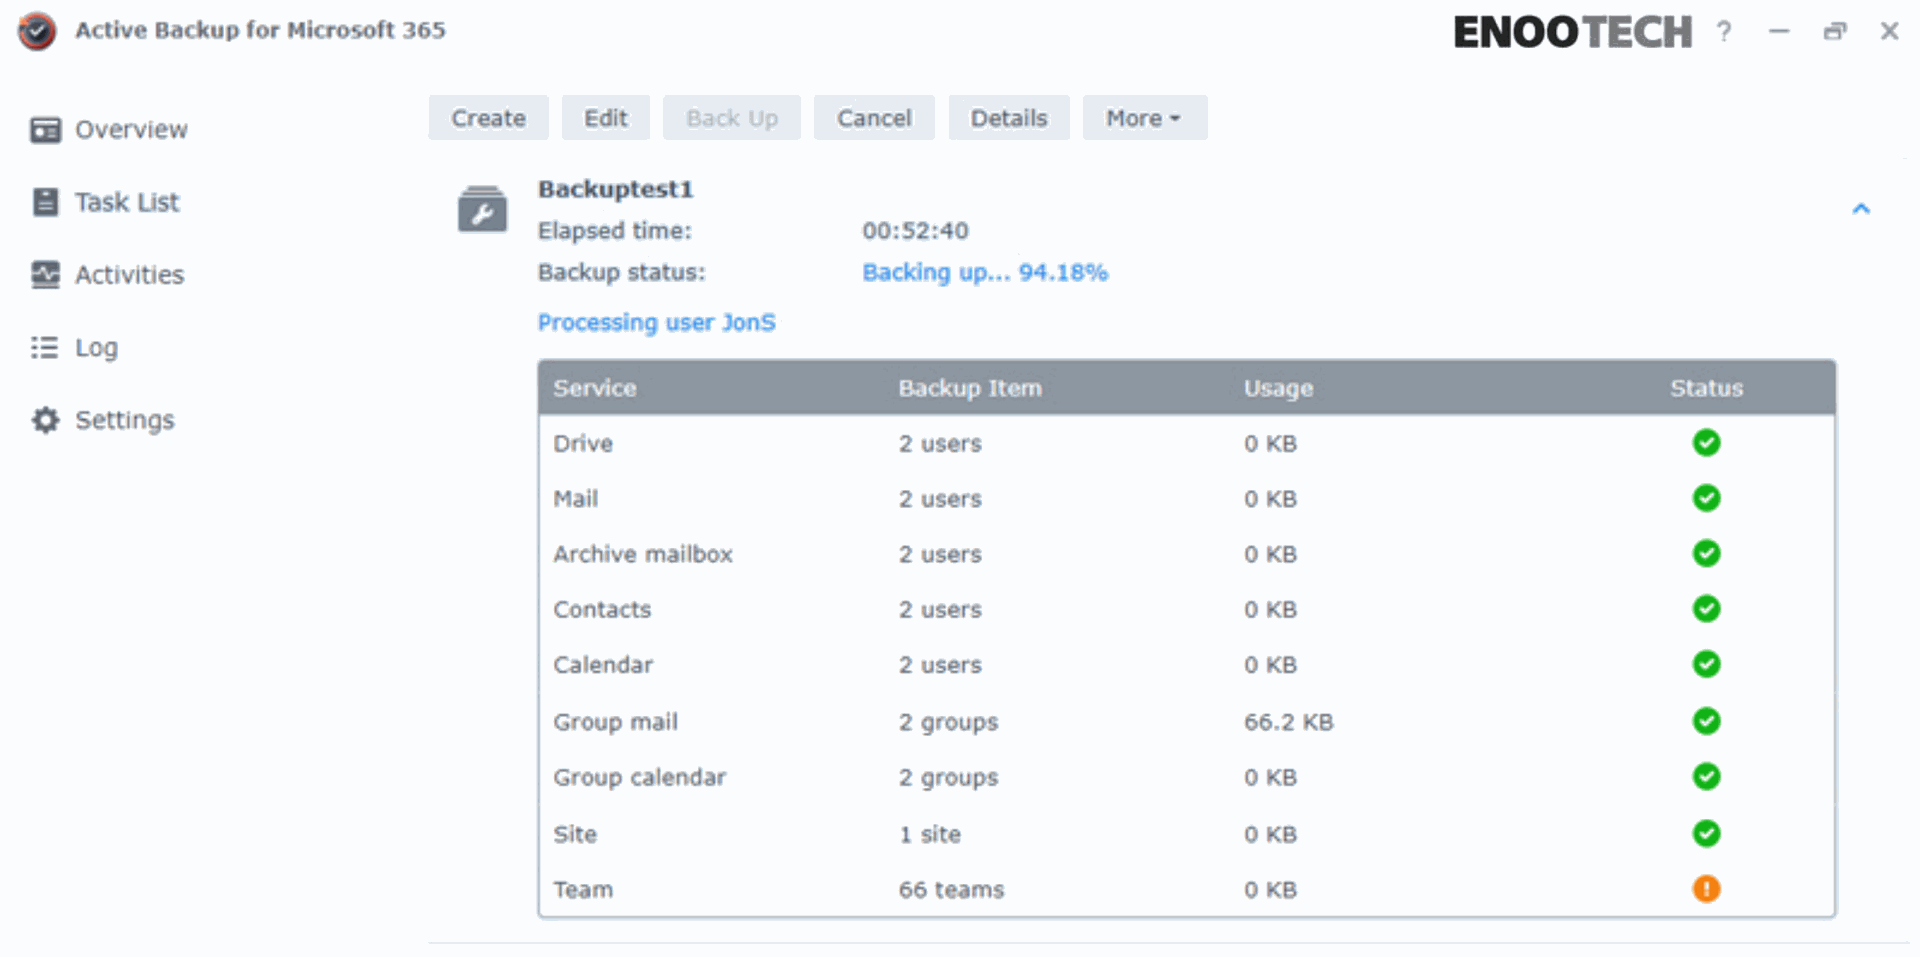
Task: Open the Task List page
Action: click(127, 202)
